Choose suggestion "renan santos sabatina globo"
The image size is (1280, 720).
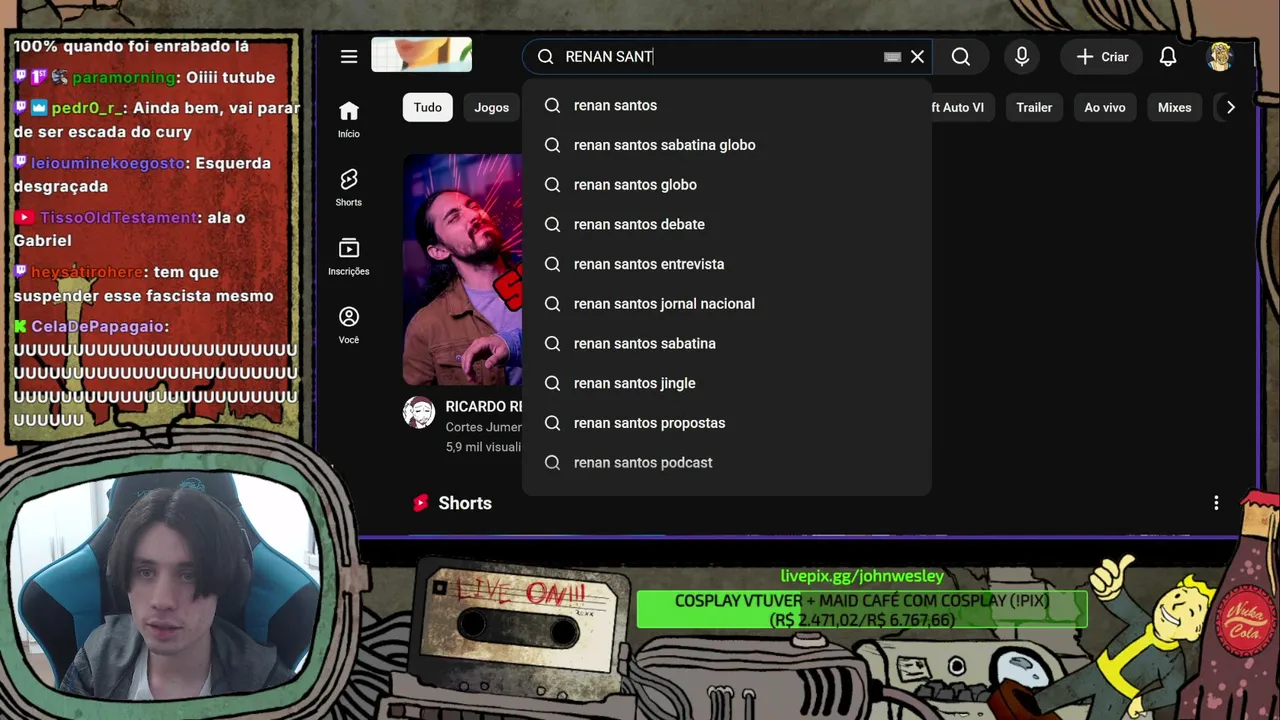point(727,145)
